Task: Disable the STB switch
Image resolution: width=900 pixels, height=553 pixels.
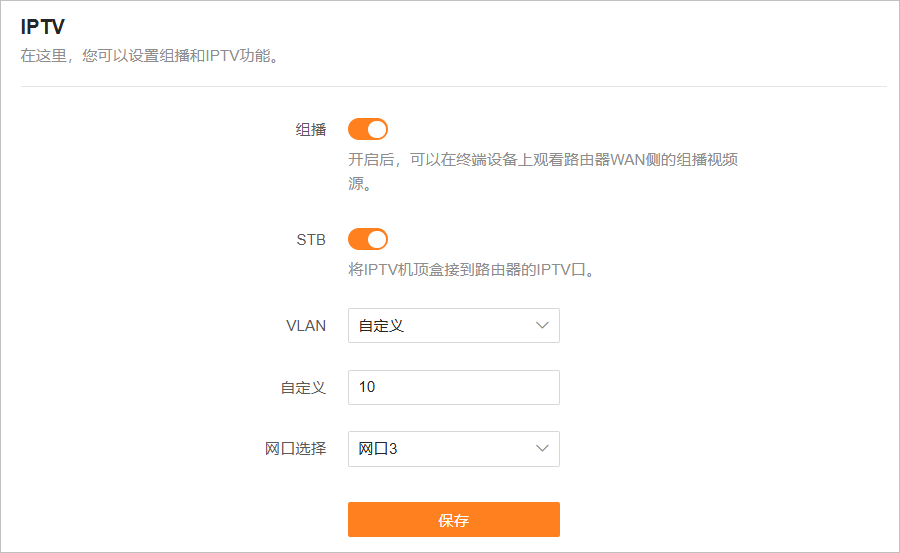Action: tap(367, 239)
